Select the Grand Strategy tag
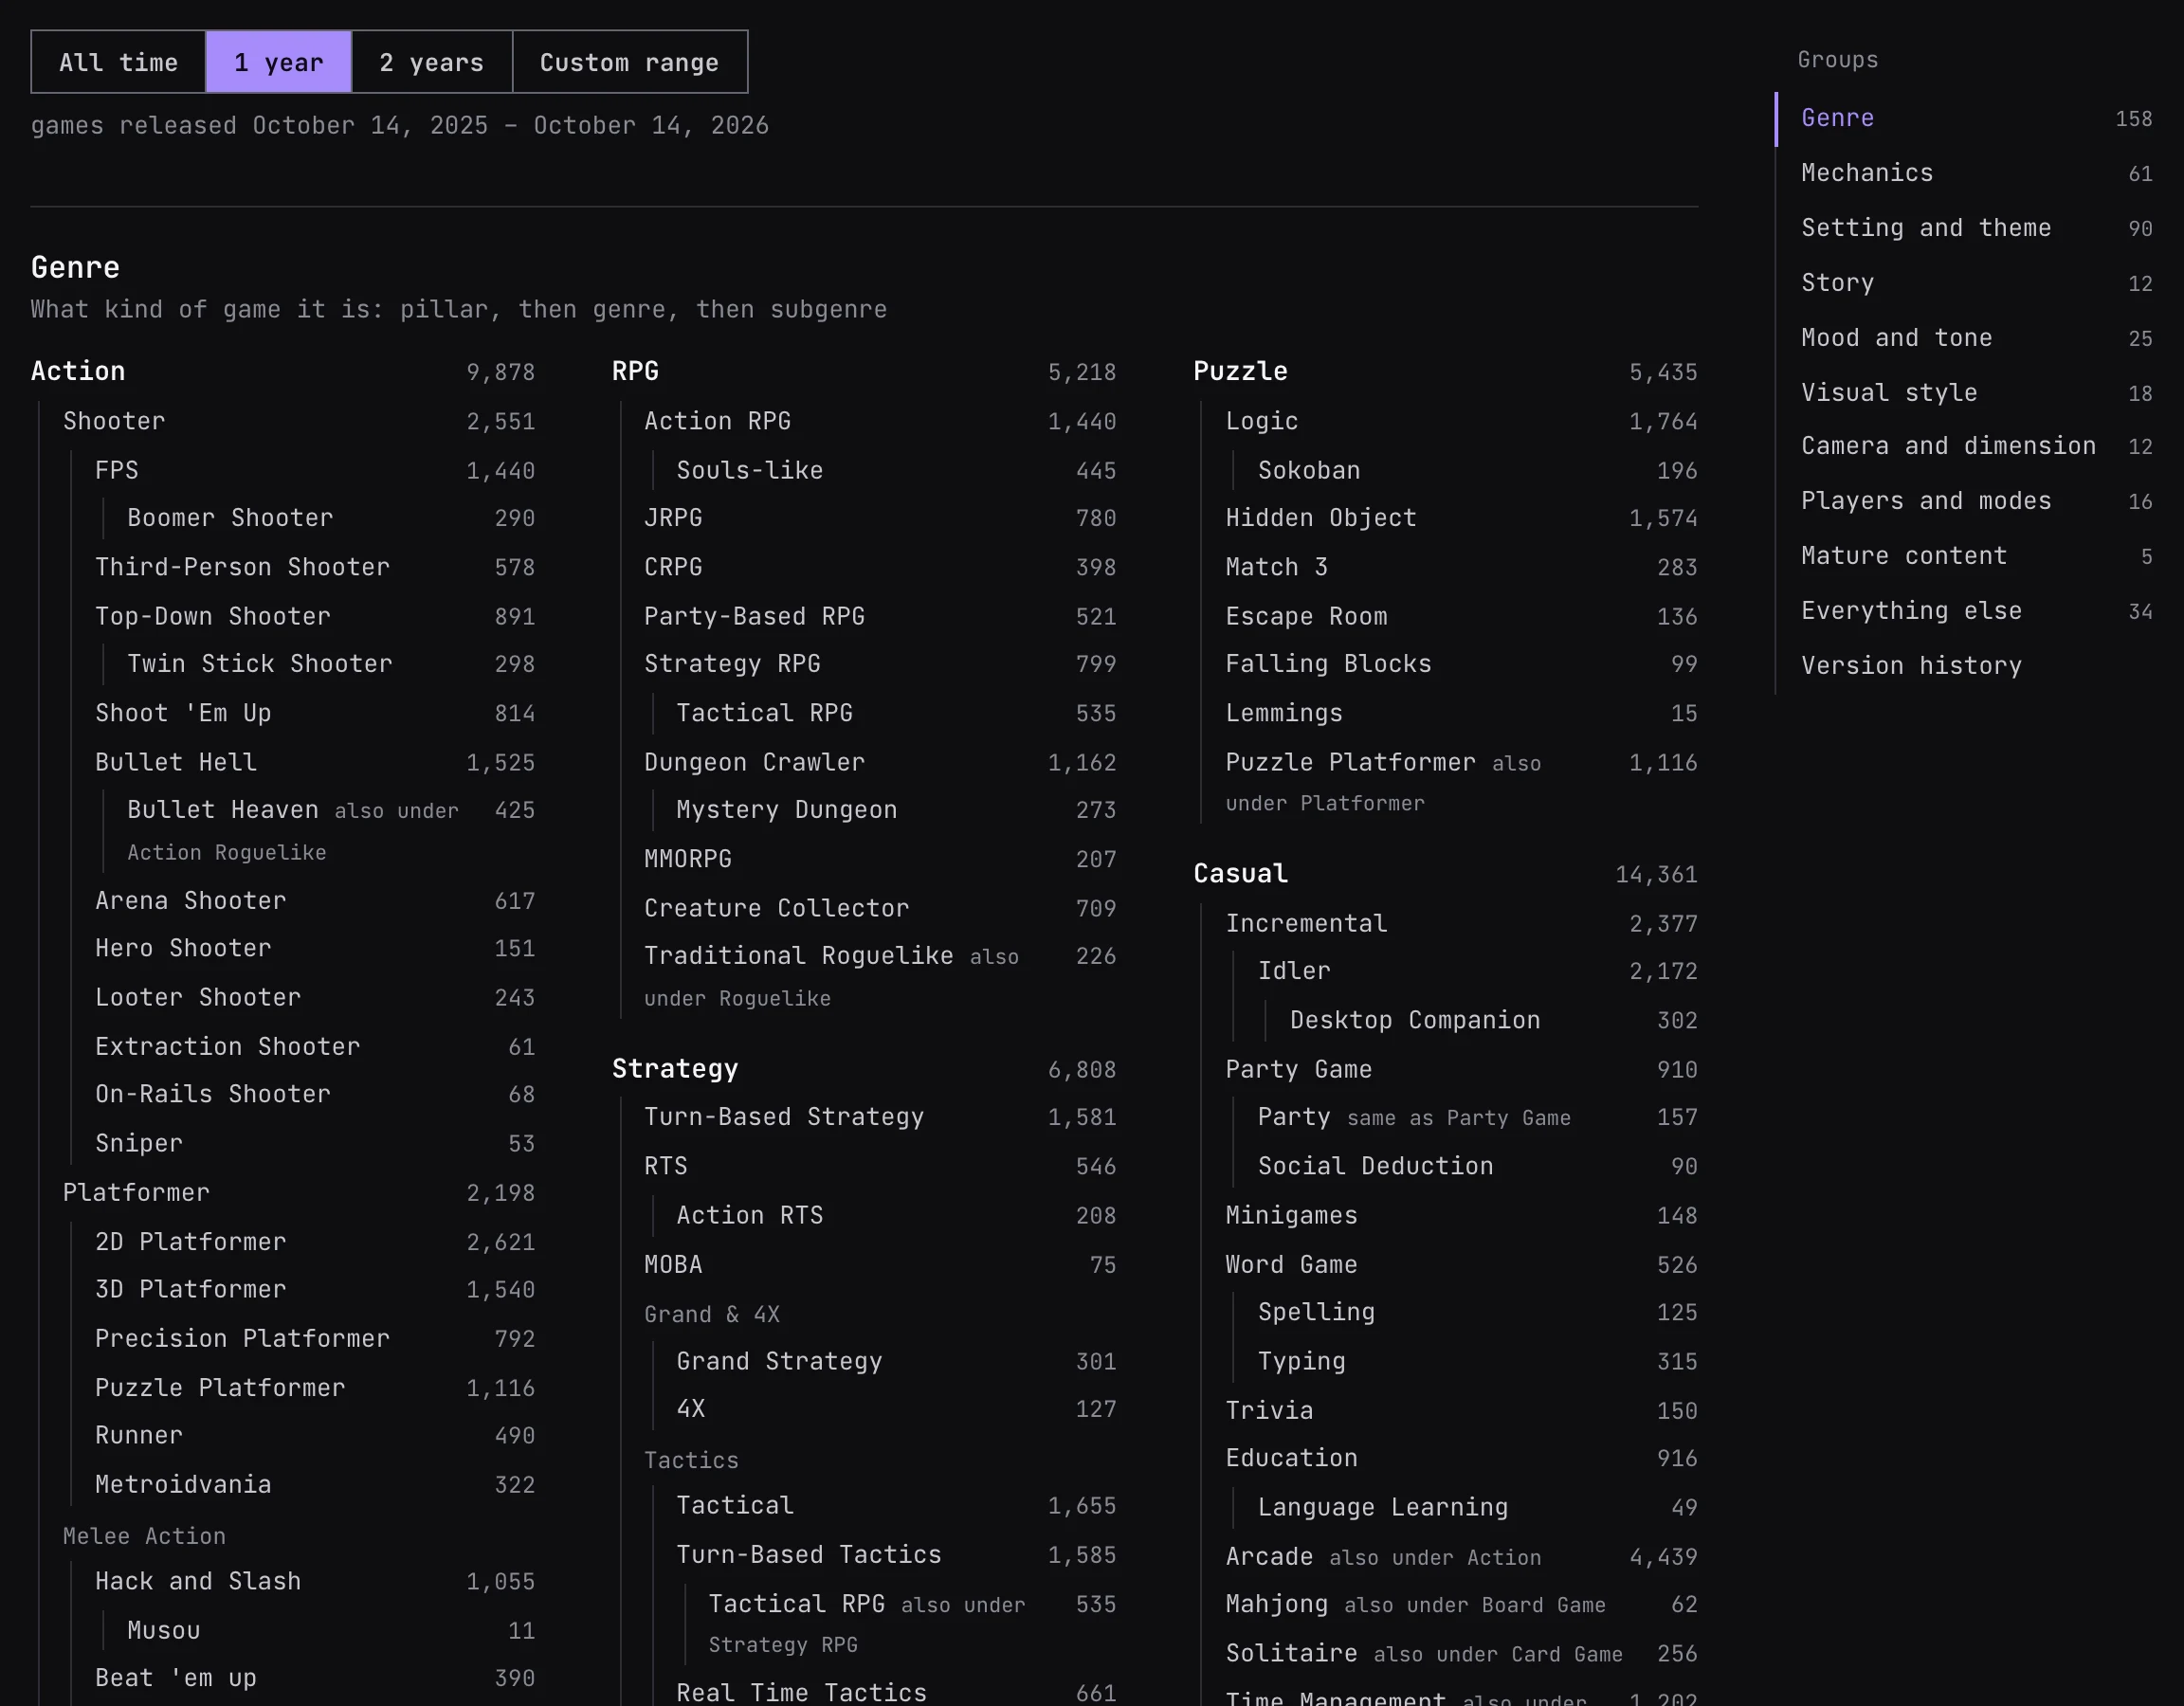This screenshot has width=2184, height=1706. 780,1362
